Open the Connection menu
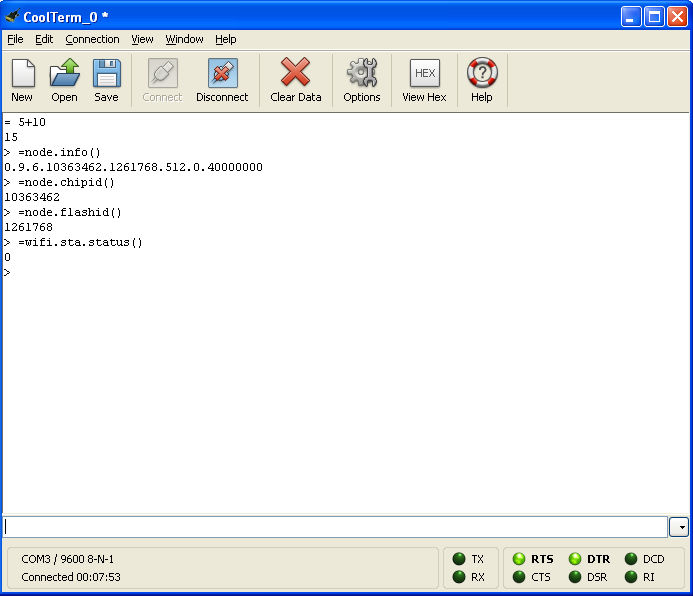The image size is (693, 596). pyautogui.click(x=92, y=40)
